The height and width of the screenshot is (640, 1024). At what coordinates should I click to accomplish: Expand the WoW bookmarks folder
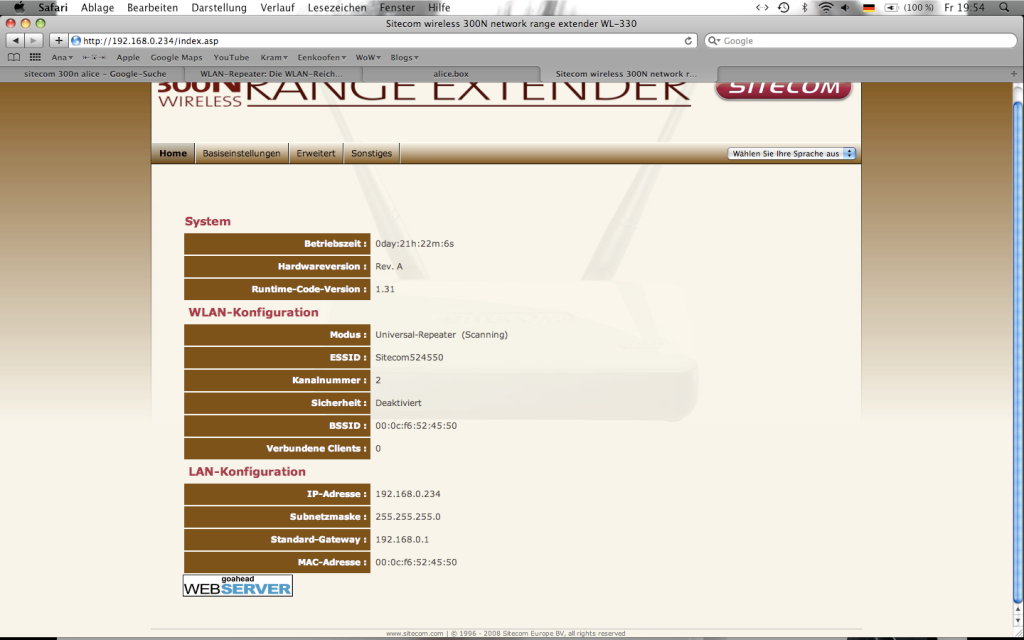pyautogui.click(x=368, y=57)
